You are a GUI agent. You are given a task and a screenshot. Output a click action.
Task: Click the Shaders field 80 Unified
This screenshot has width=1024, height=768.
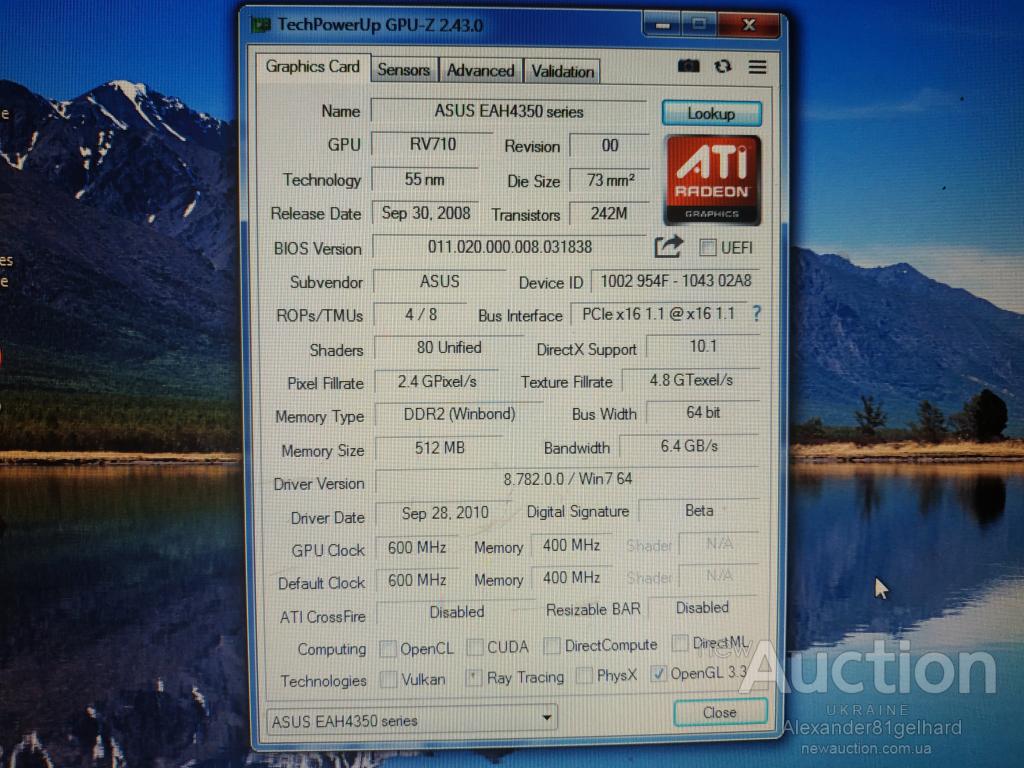tap(449, 347)
